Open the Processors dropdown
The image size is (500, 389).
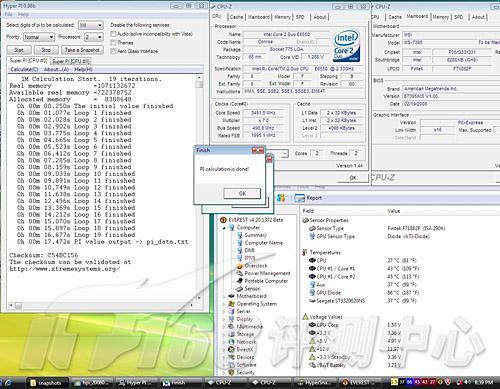tap(94, 37)
